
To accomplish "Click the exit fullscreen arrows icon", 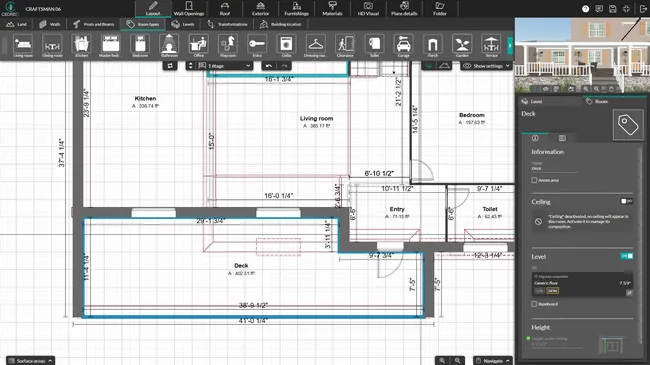I will (x=626, y=9).
